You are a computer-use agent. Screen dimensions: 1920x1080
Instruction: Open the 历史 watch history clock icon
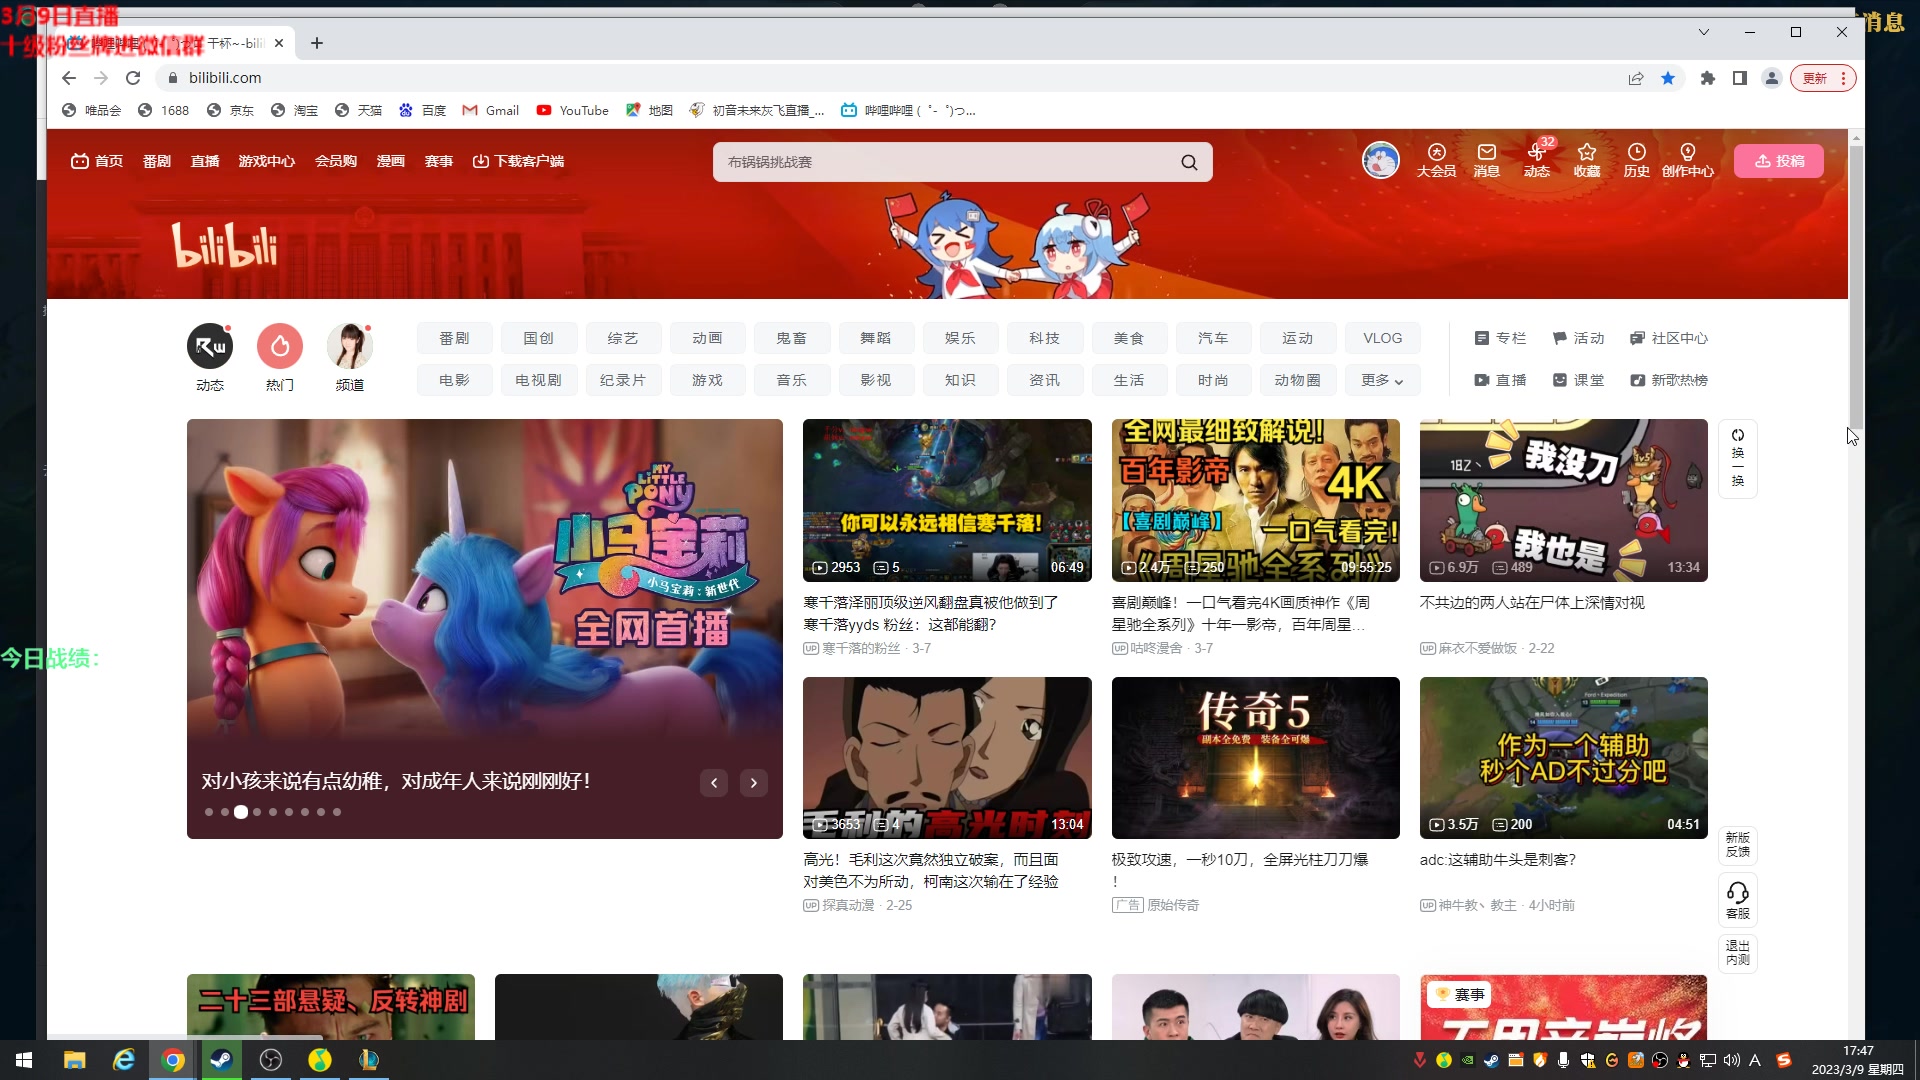[1637, 160]
